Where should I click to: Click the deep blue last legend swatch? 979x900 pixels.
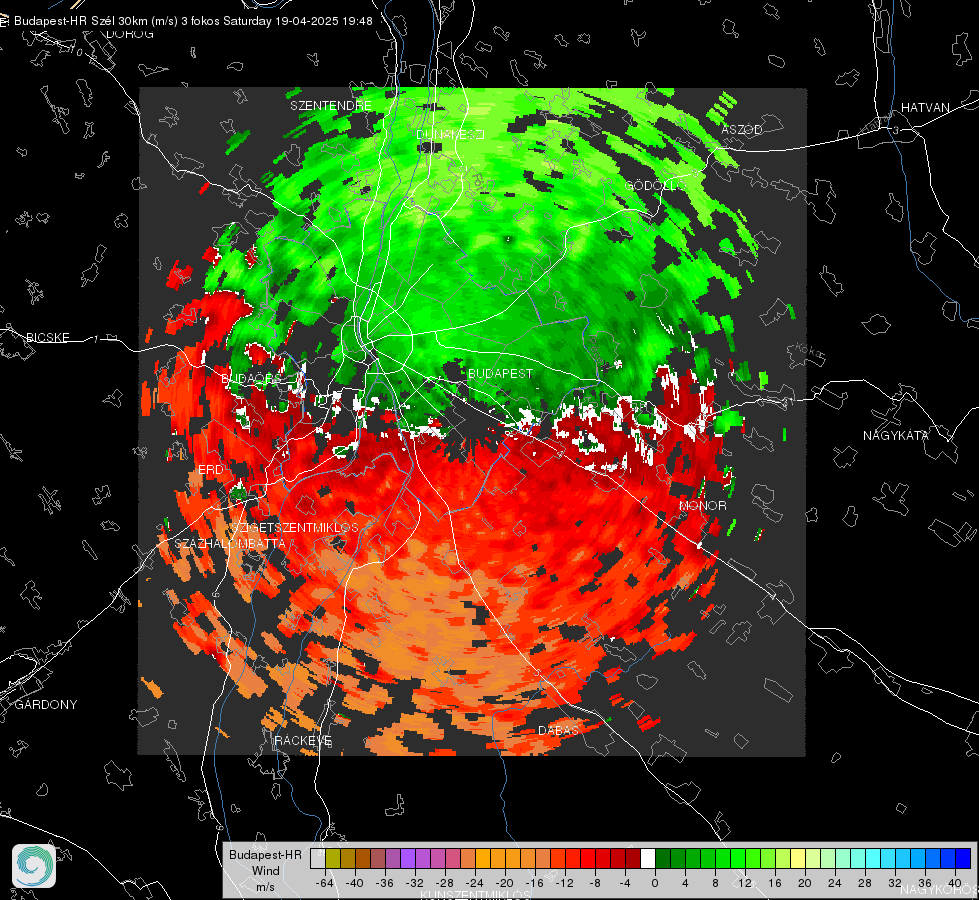[963, 859]
